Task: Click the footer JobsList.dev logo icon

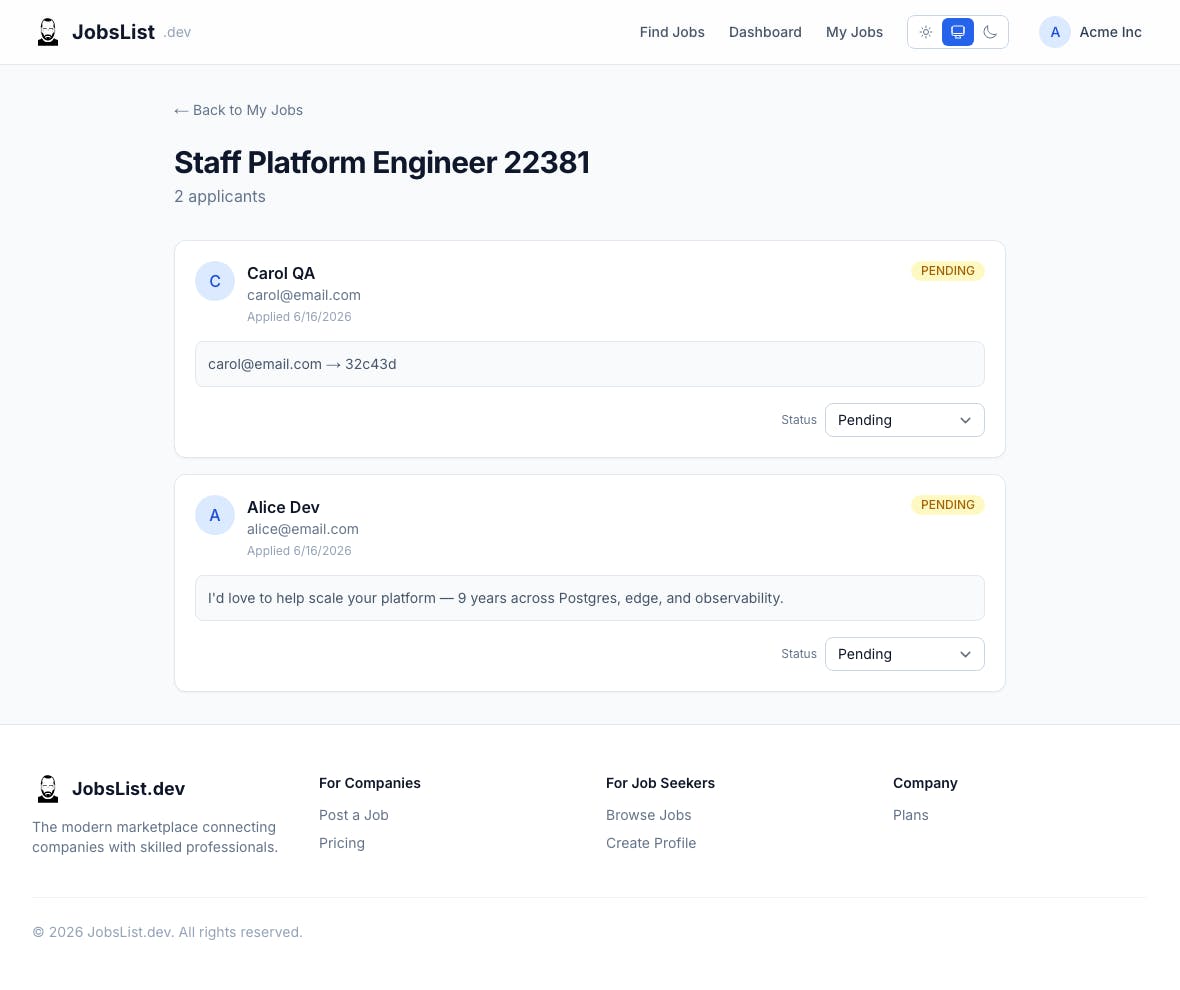Action: pyautogui.click(x=47, y=789)
